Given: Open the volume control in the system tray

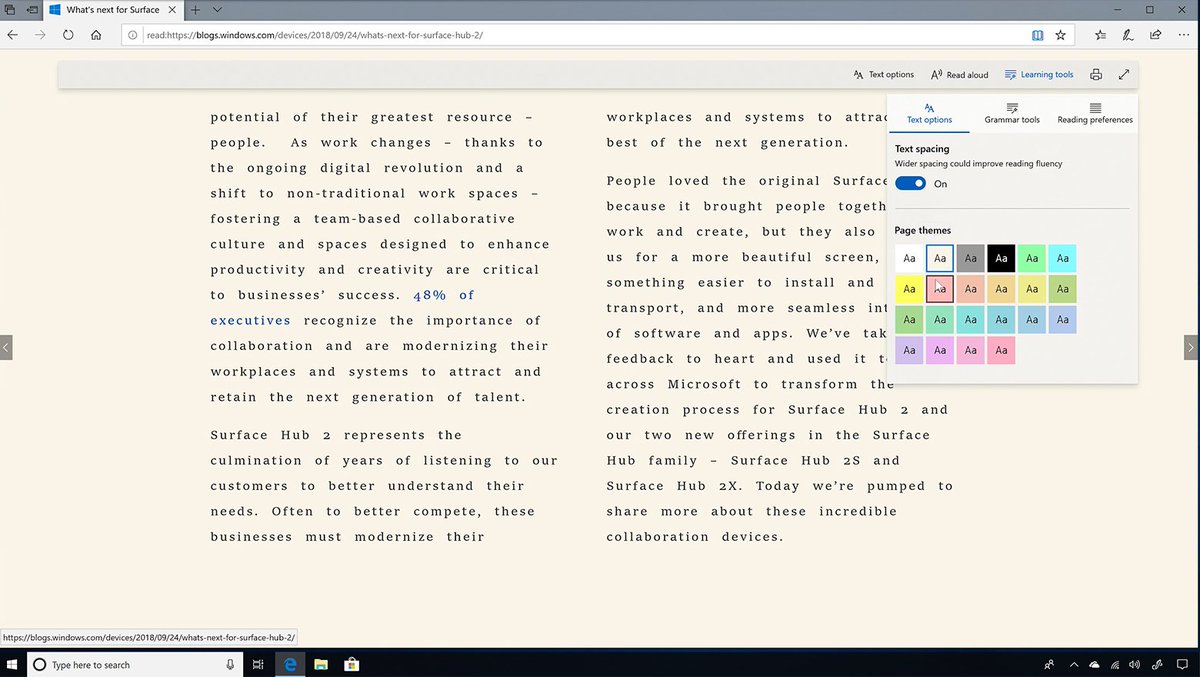Looking at the screenshot, I should click(1135, 664).
